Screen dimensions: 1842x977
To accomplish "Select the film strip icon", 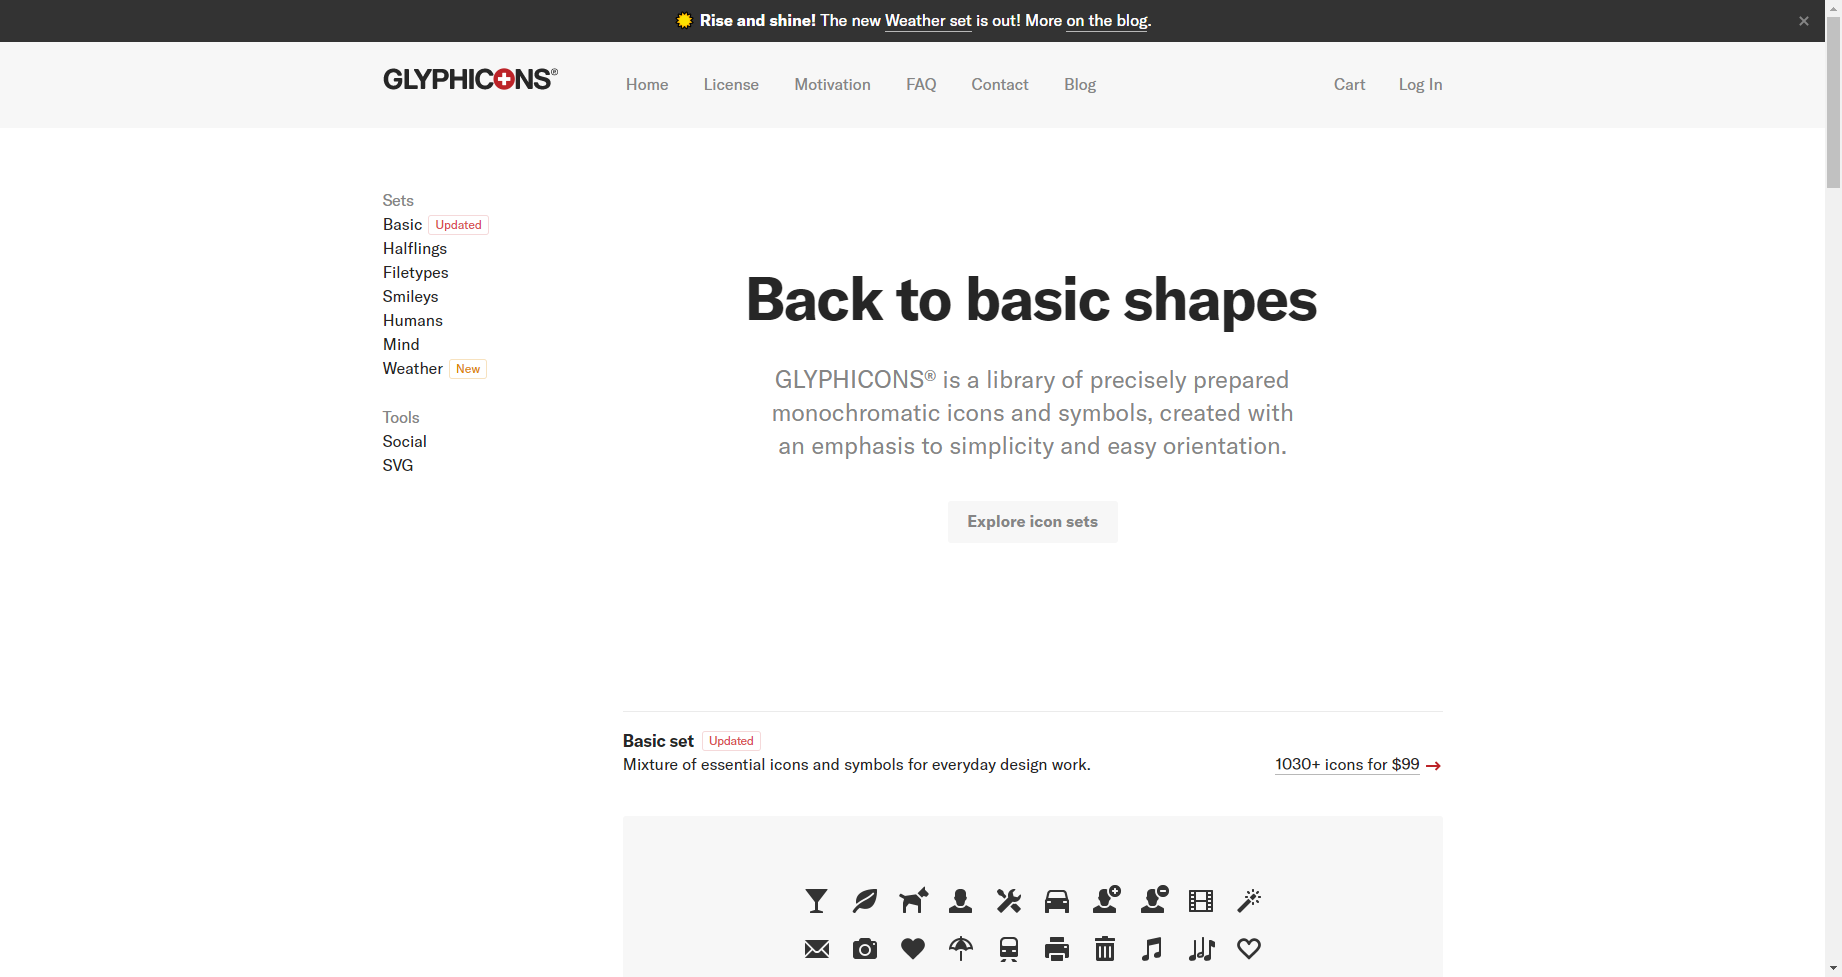I will (x=1201, y=901).
